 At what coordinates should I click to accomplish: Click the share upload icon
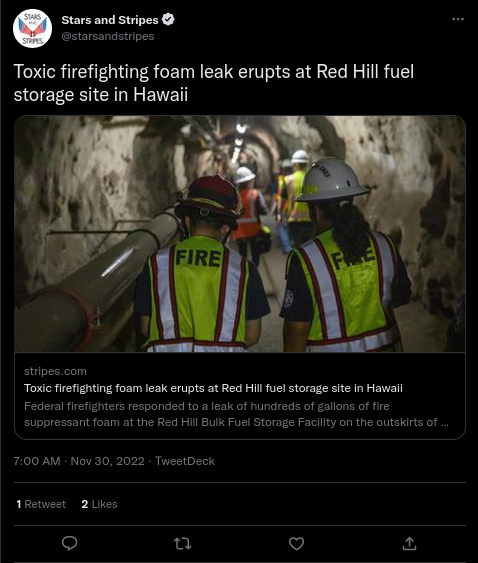(409, 543)
